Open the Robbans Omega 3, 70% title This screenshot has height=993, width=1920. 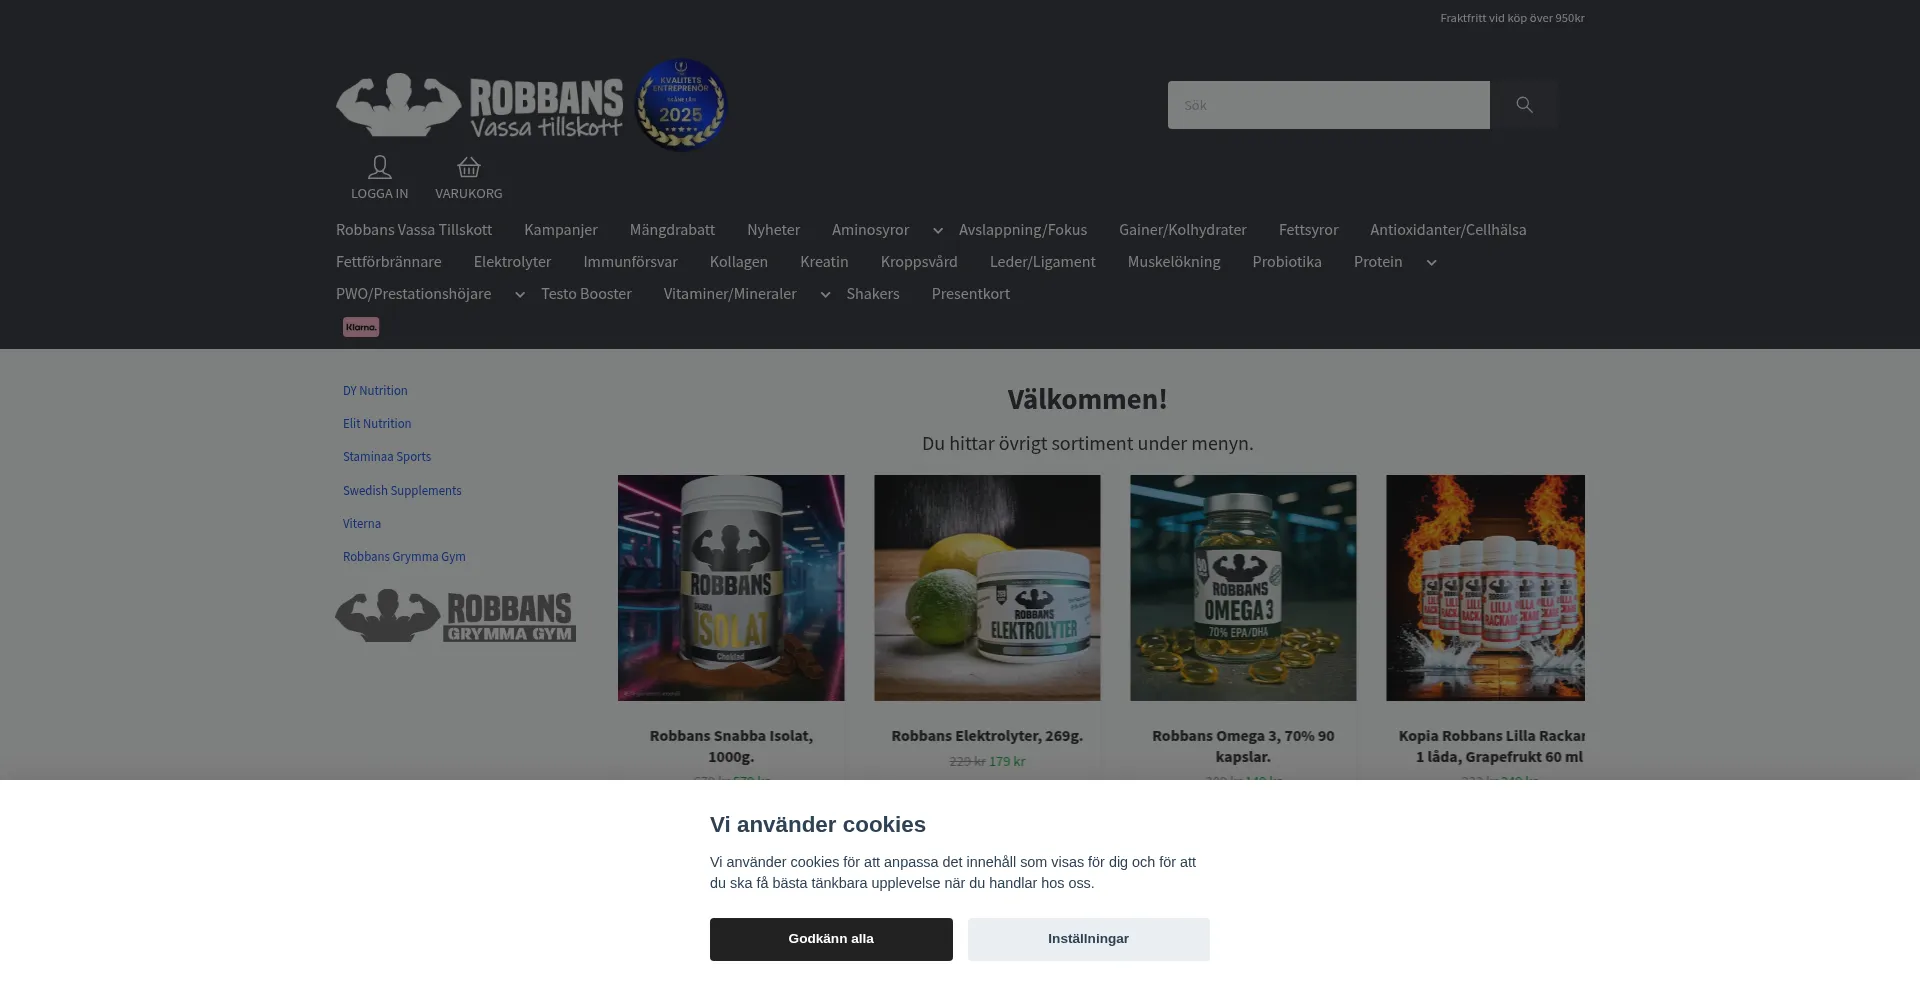point(1243,747)
